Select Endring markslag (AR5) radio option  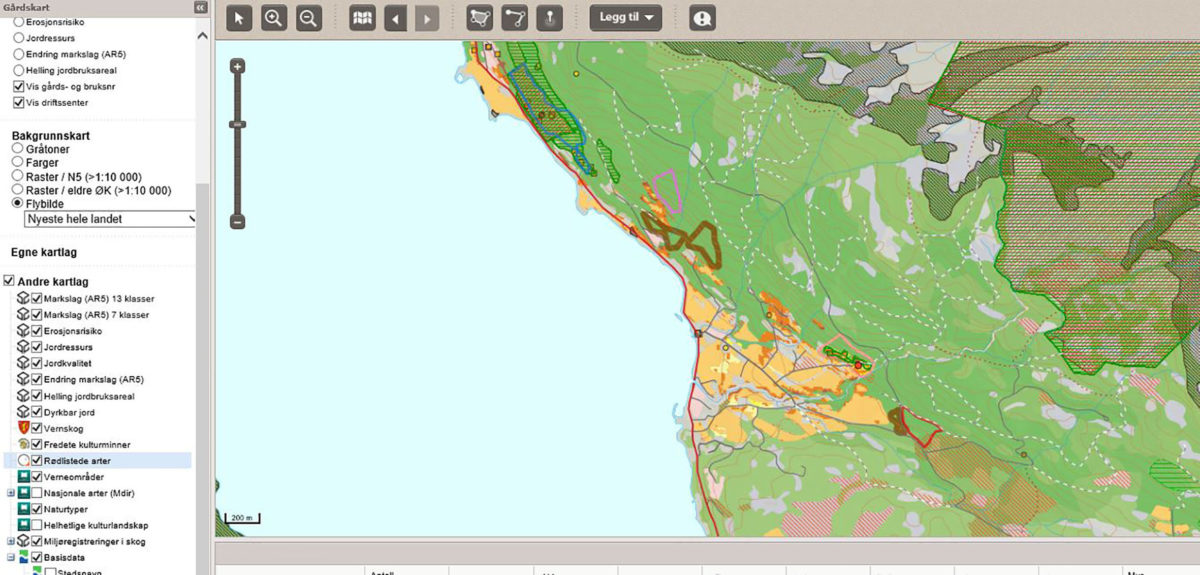18,54
